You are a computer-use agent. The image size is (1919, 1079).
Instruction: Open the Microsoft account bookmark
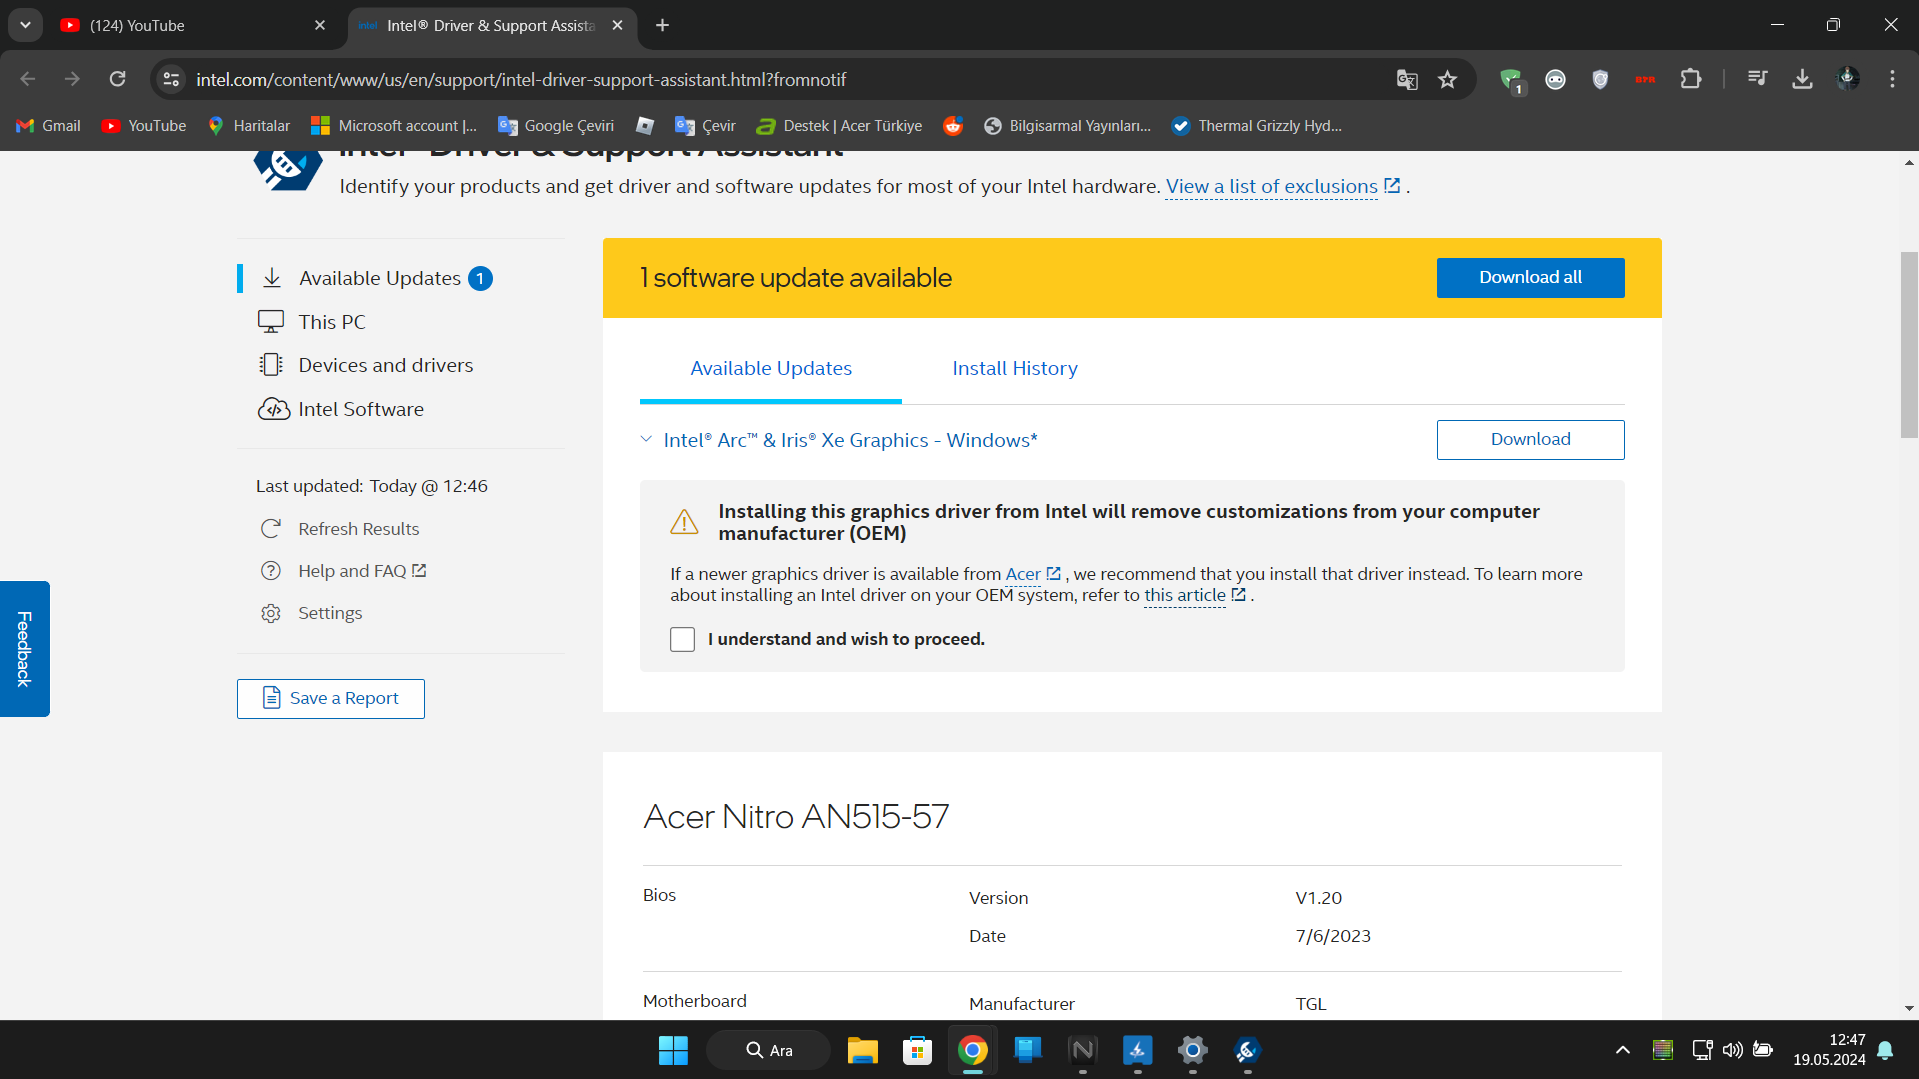[394, 126]
